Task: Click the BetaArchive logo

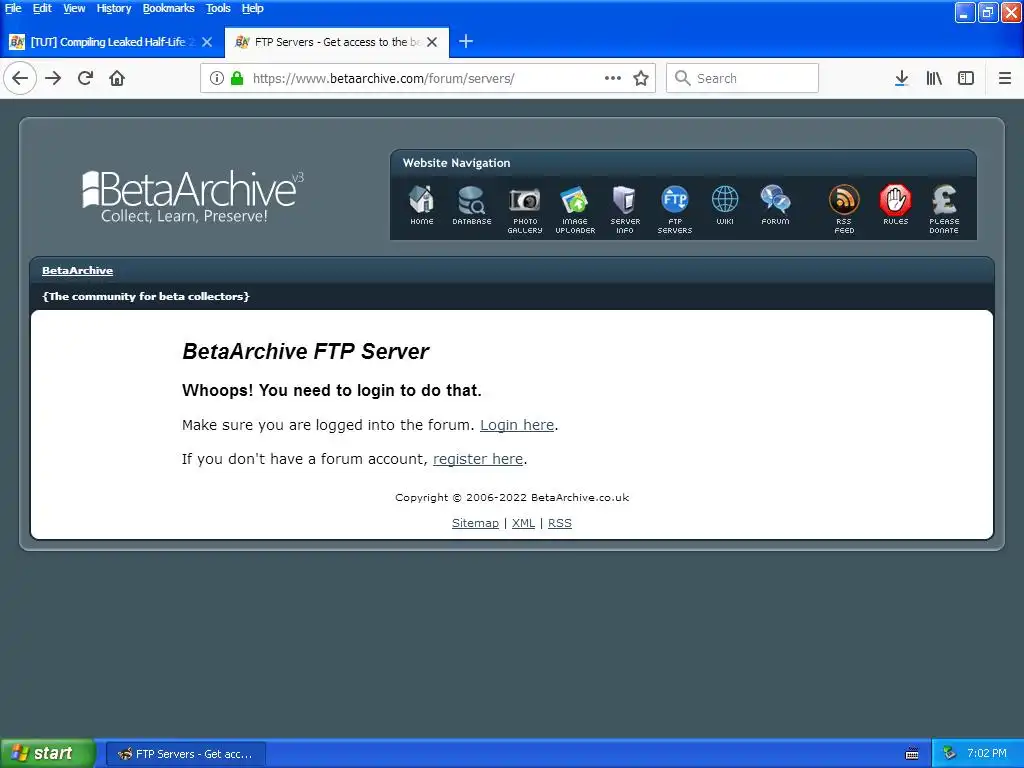Action: tap(192, 197)
